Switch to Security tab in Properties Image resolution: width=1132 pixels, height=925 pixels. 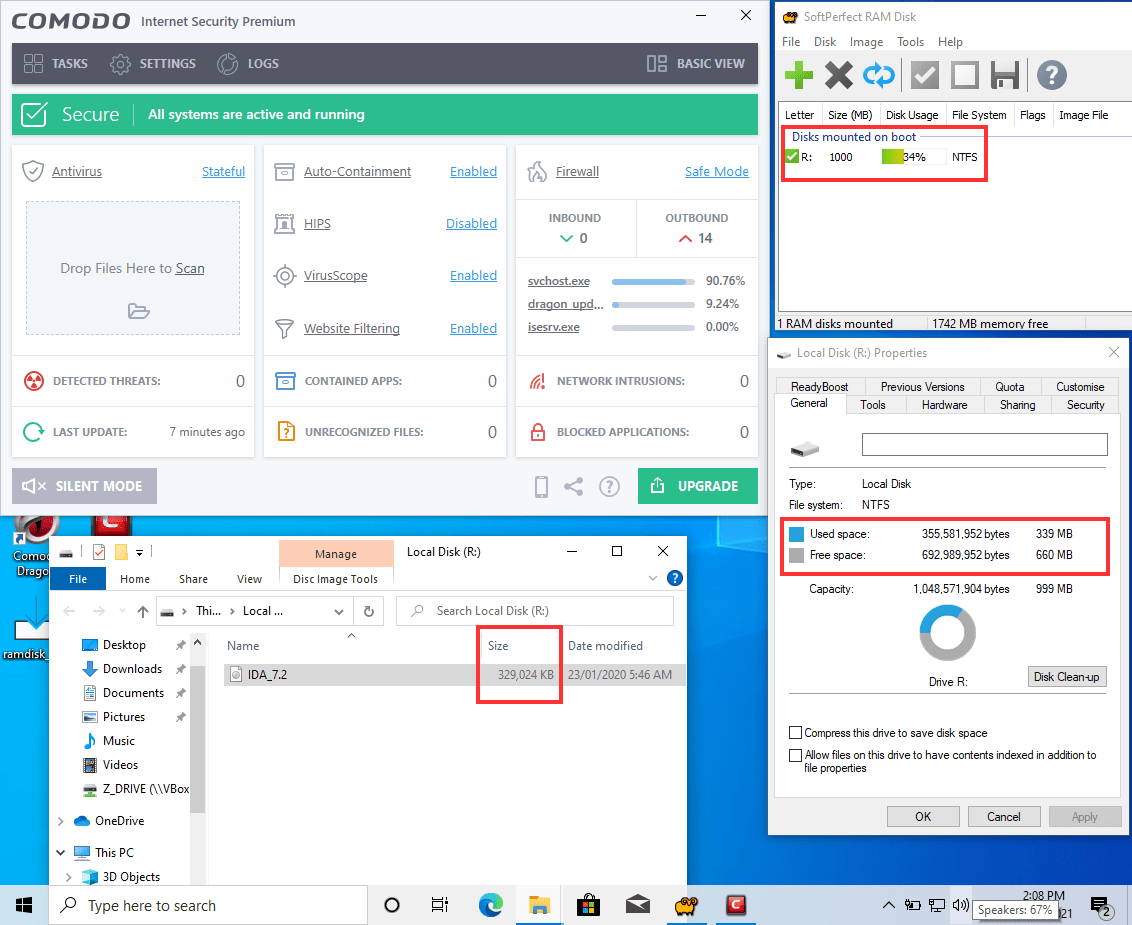coord(1085,405)
